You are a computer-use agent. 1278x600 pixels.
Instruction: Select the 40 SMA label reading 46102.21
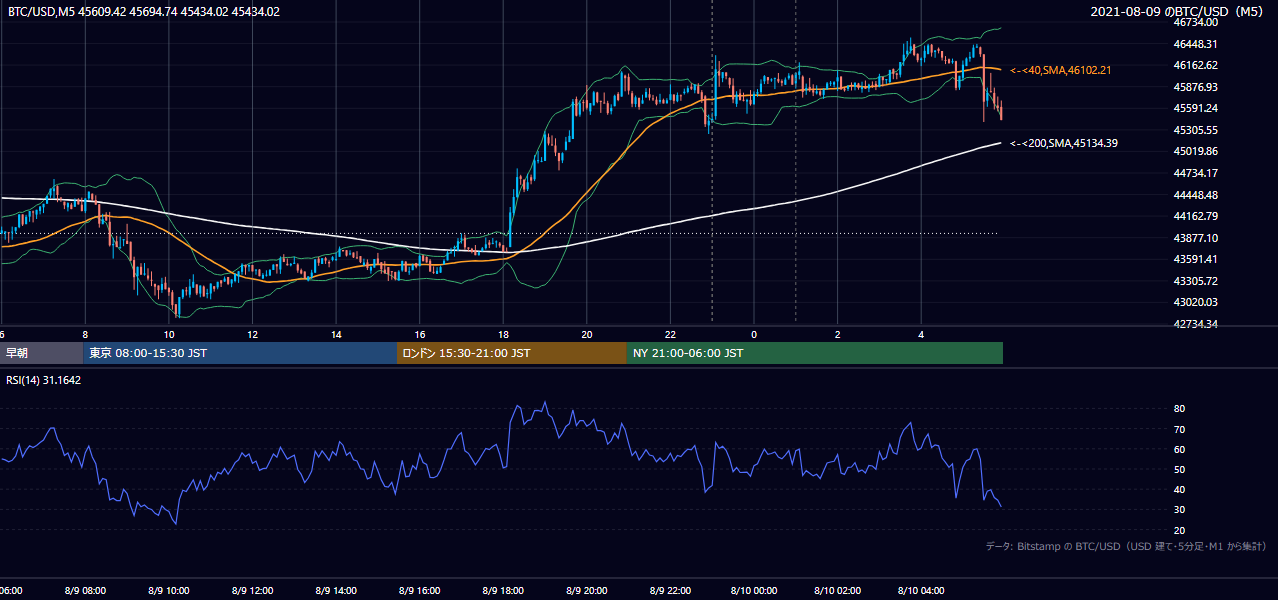coord(1060,70)
